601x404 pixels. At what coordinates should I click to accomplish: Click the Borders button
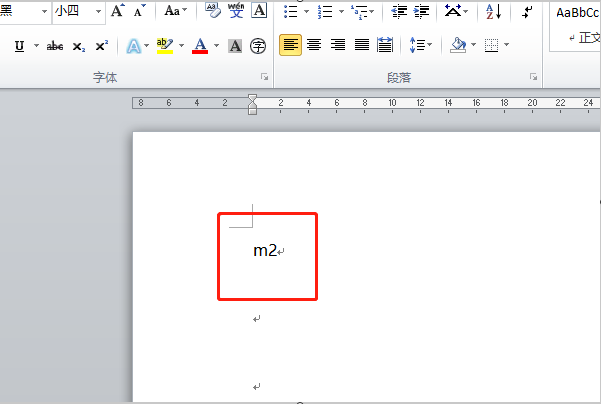[491, 45]
